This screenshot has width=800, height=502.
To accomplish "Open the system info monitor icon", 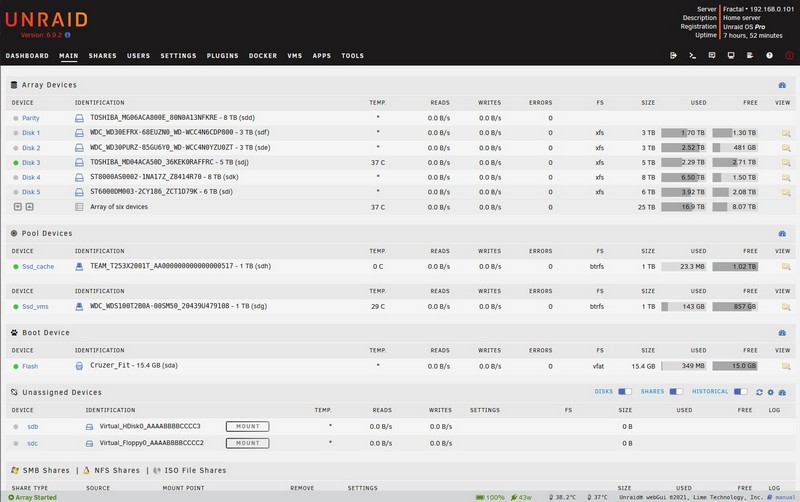I will 731,56.
